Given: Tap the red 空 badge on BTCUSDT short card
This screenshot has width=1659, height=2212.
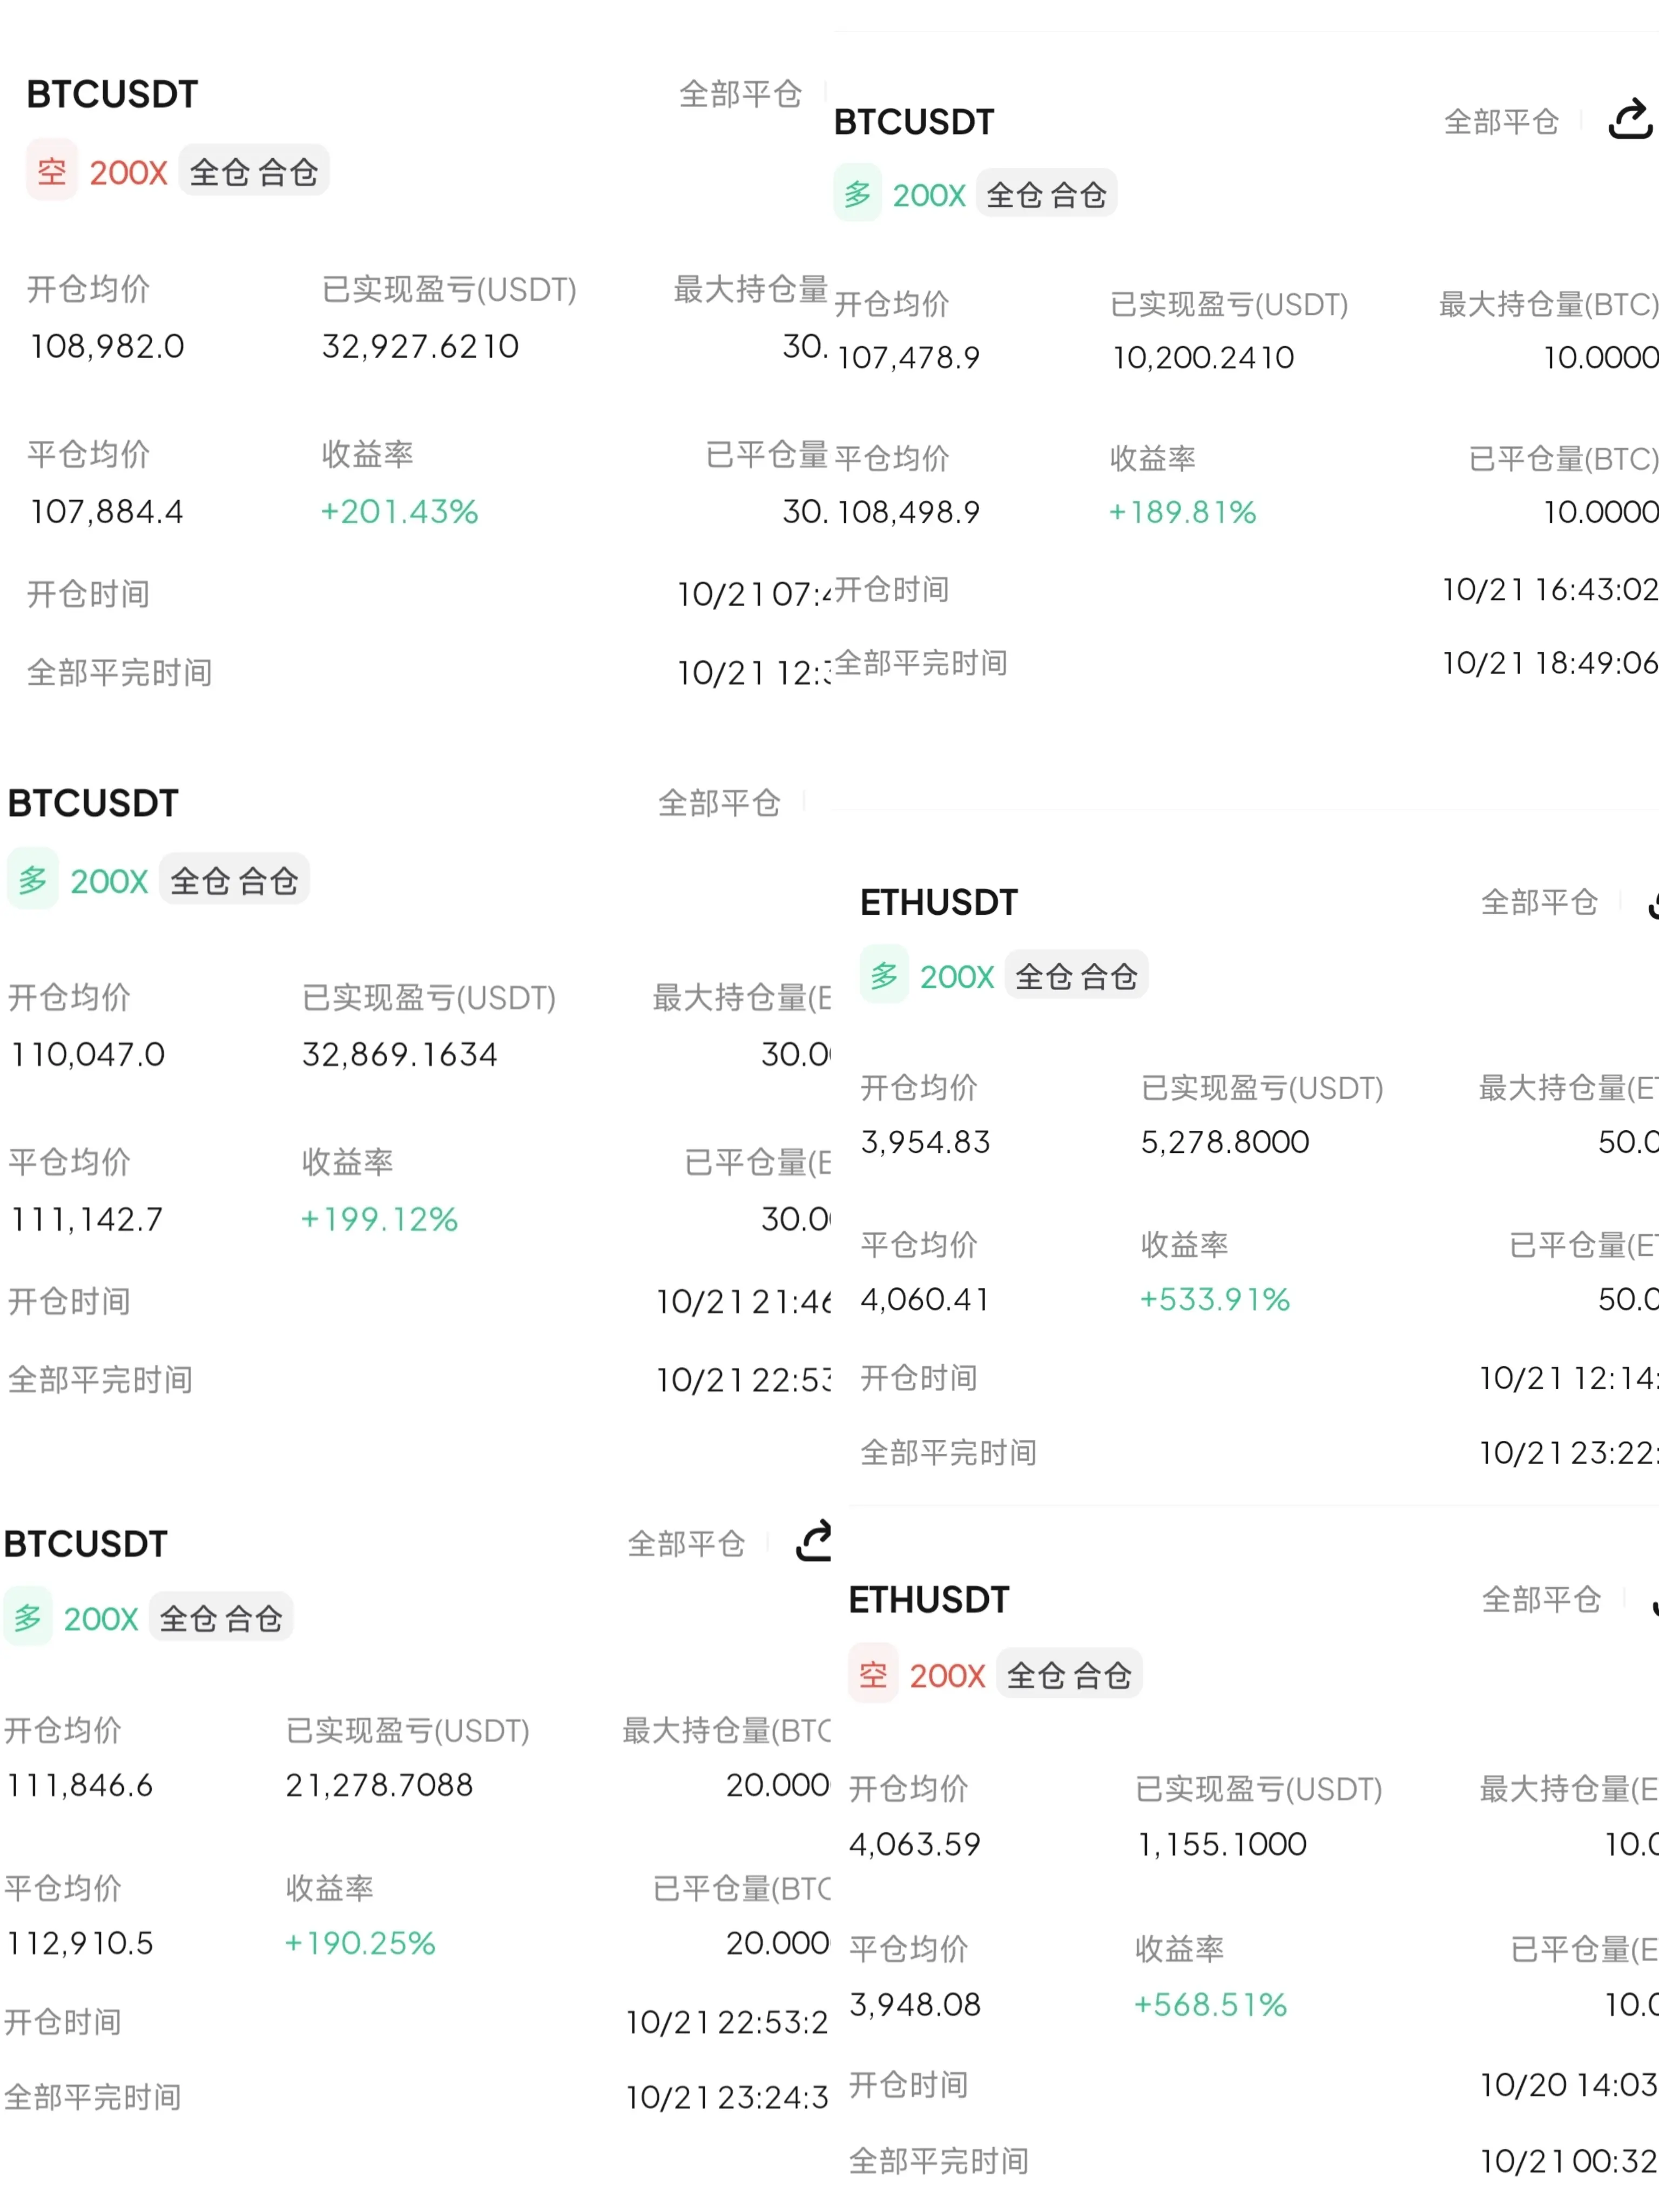Looking at the screenshot, I should coord(52,171).
